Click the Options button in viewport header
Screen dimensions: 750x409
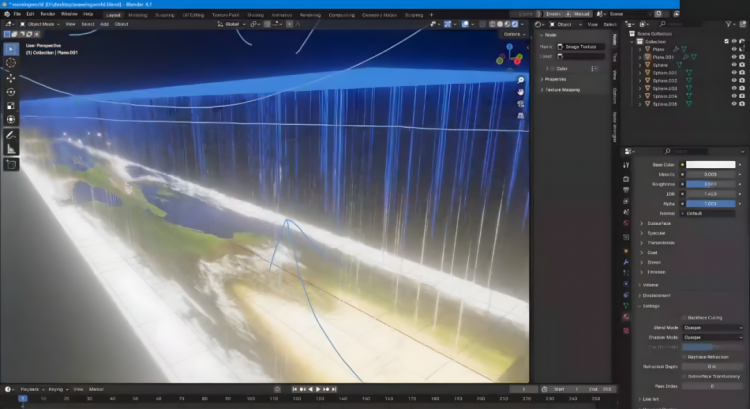click(514, 34)
